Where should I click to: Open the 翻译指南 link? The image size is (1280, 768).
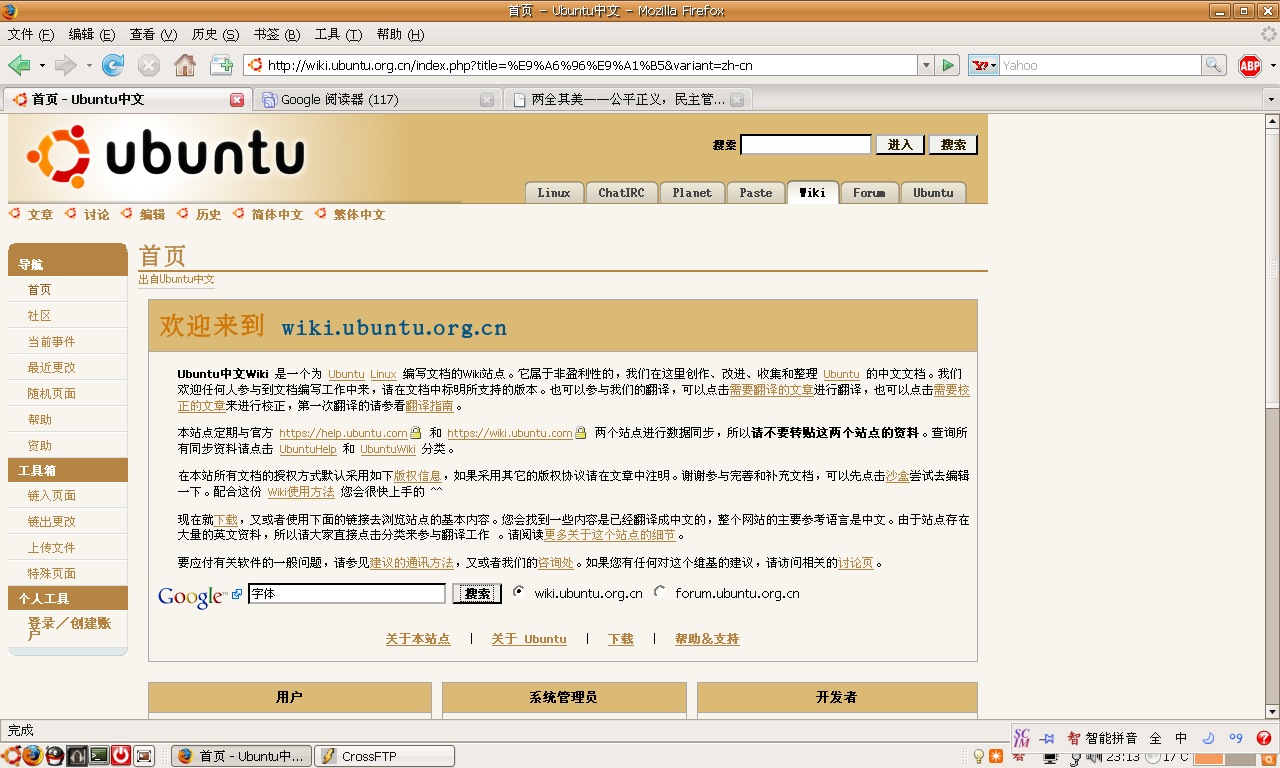(x=429, y=406)
